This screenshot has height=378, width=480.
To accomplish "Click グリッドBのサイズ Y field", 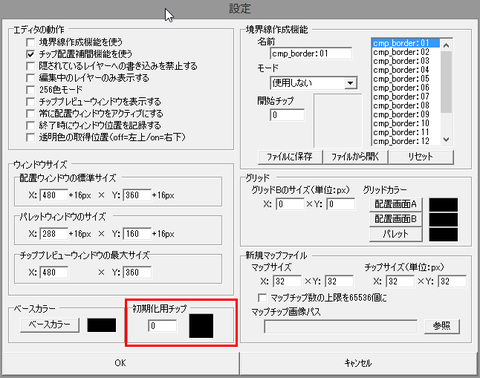I will [x=341, y=204].
